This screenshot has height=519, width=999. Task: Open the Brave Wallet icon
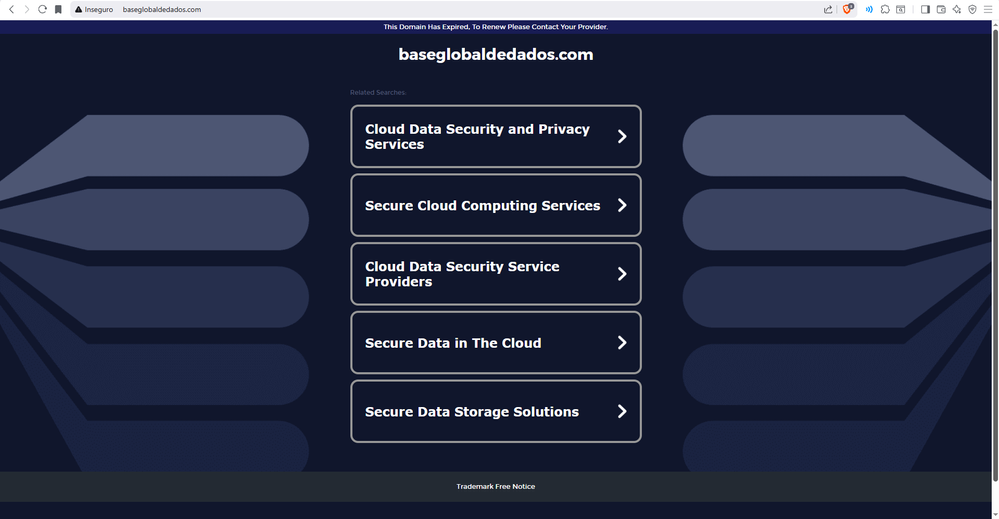pos(941,9)
